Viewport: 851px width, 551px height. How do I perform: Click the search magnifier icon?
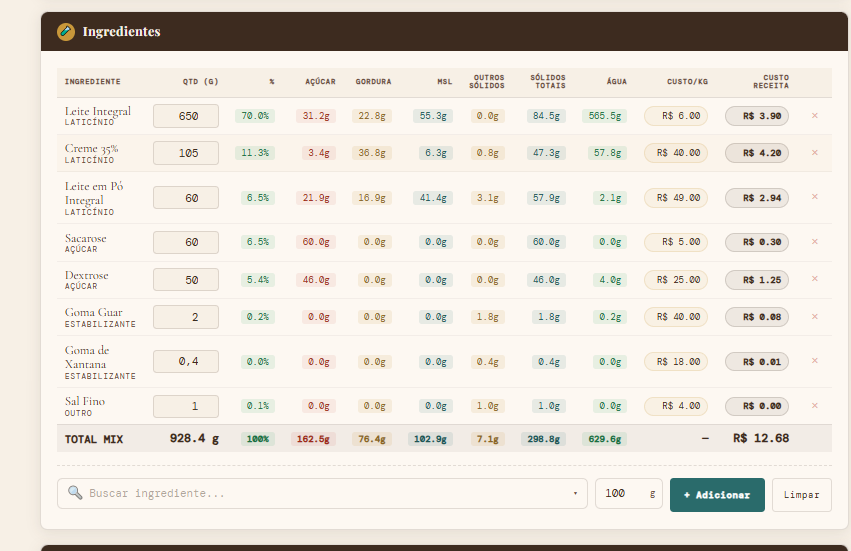click(75, 494)
